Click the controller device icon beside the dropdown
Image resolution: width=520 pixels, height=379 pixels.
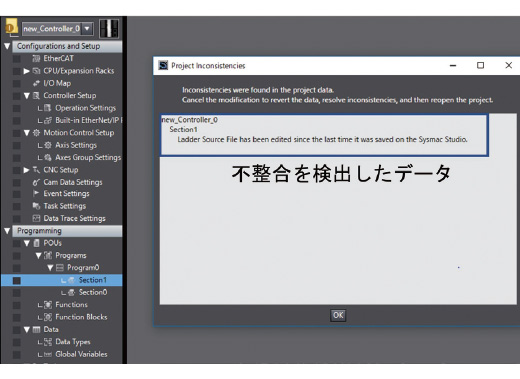[x=11, y=27]
